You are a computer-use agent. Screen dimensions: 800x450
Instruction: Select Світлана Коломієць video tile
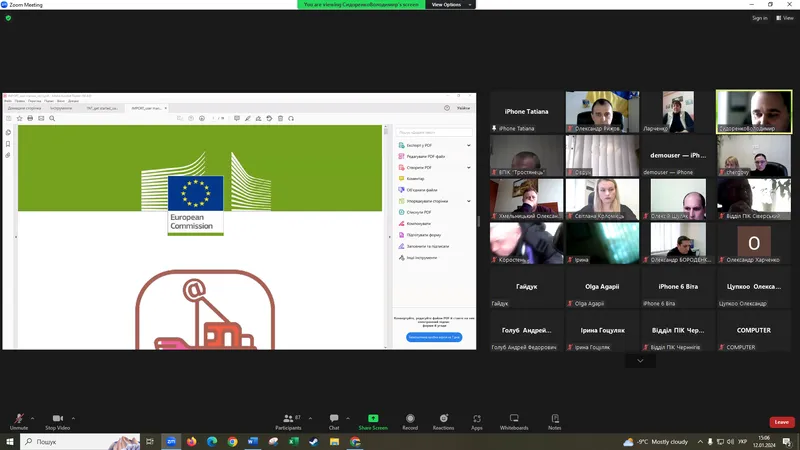coord(602,199)
